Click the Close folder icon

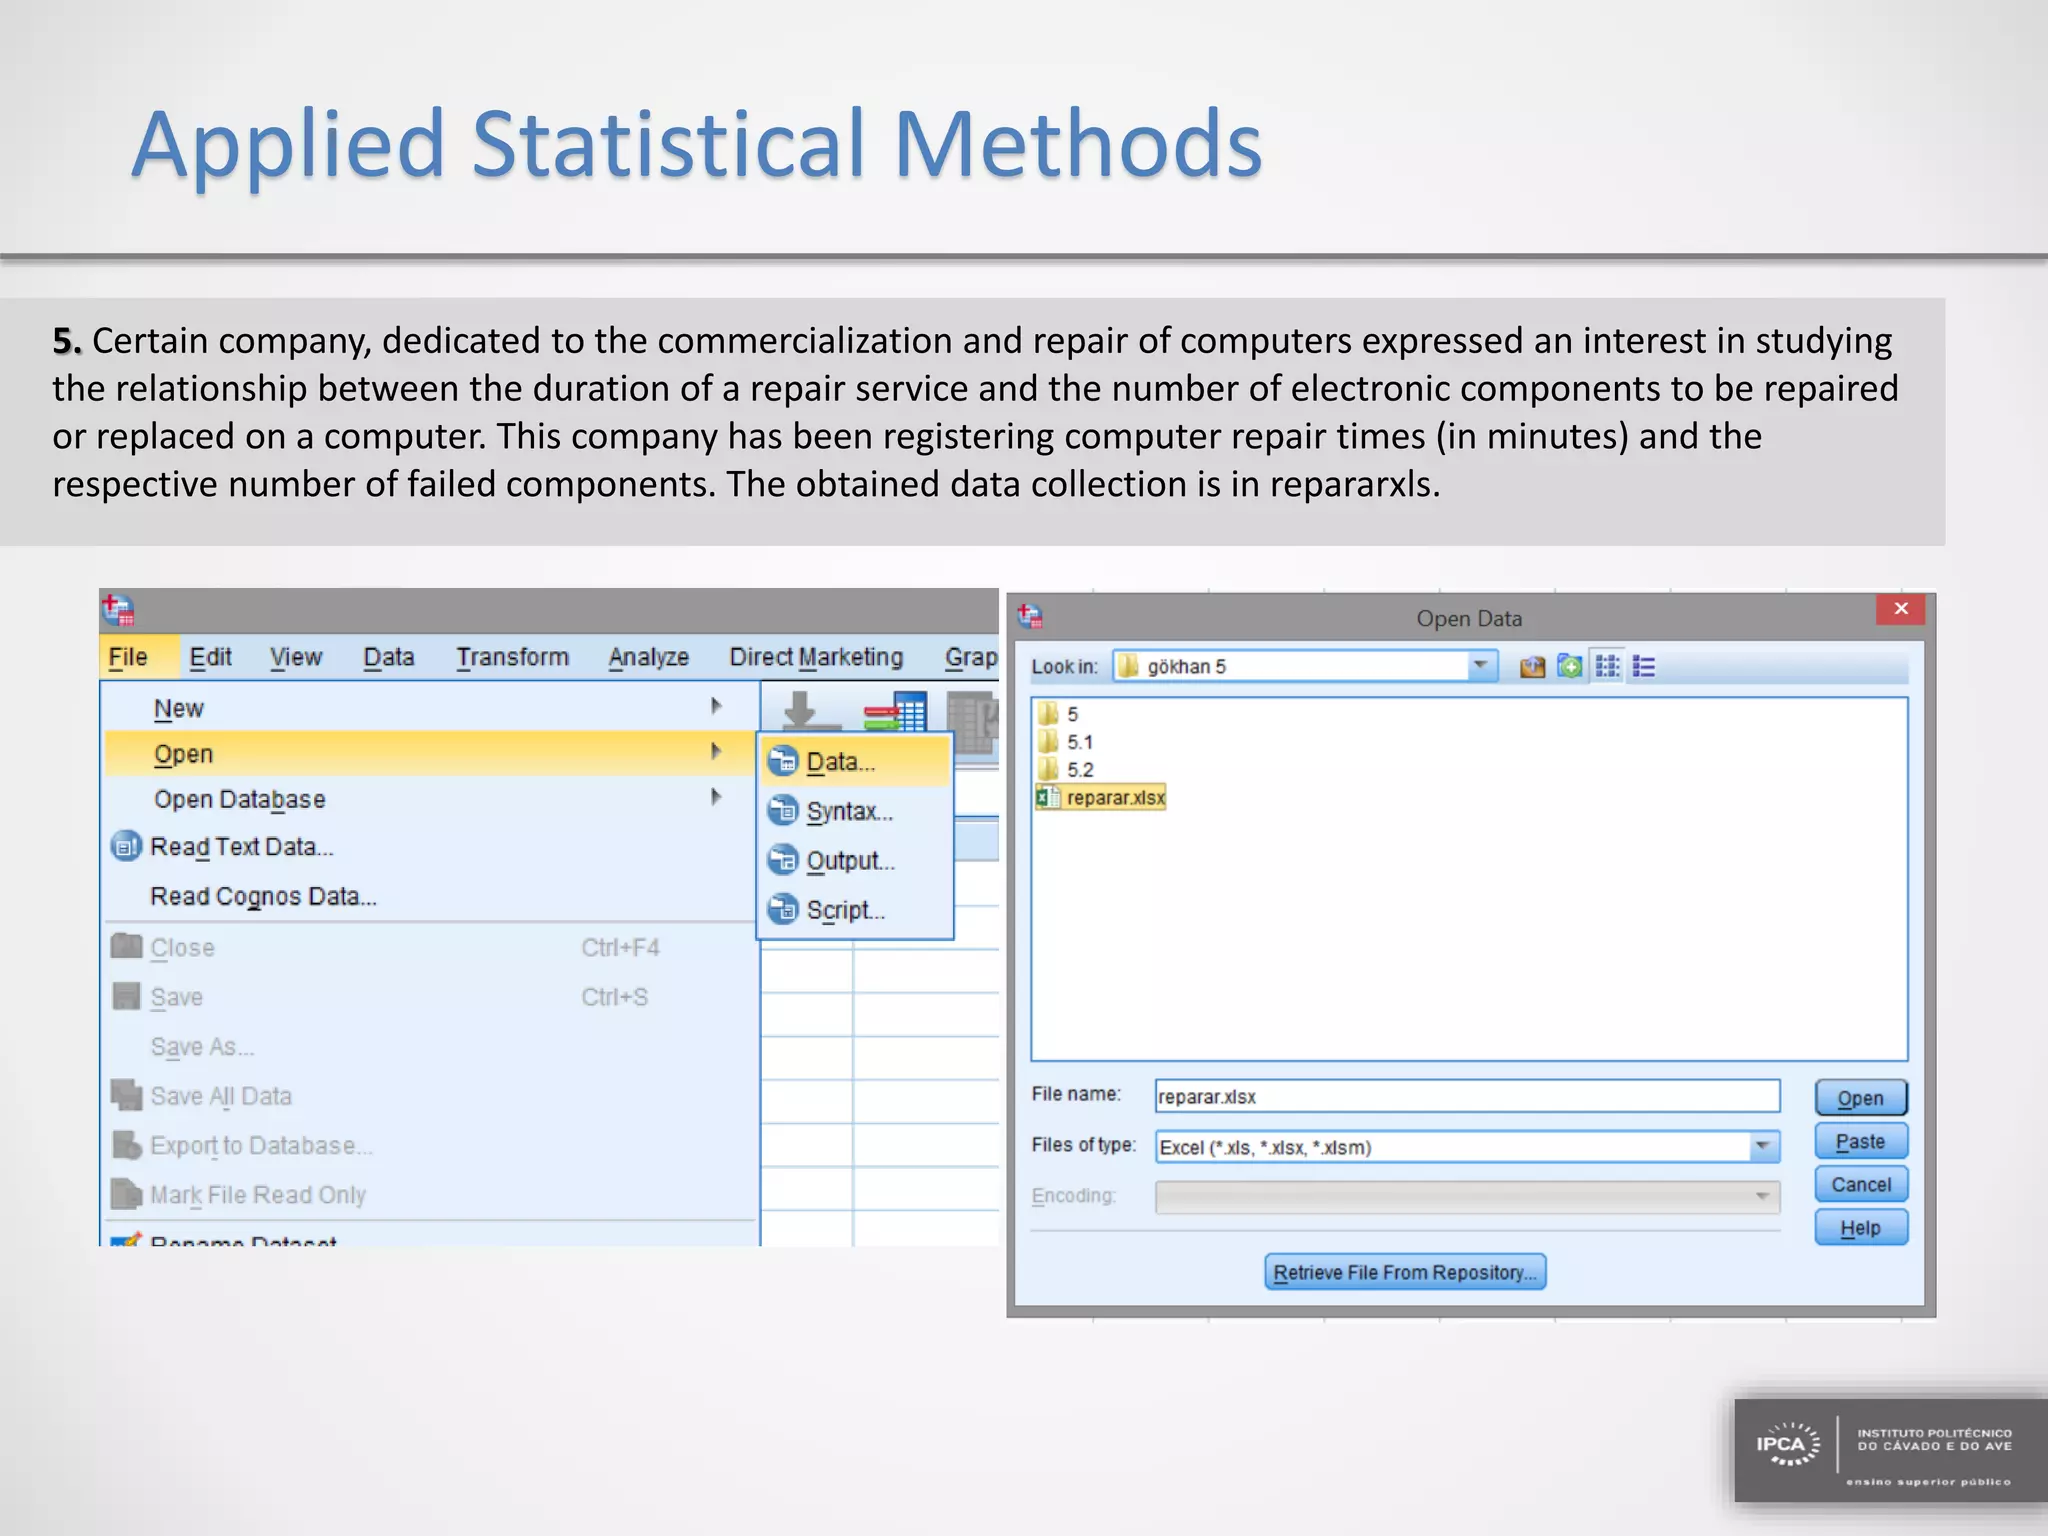126,946
